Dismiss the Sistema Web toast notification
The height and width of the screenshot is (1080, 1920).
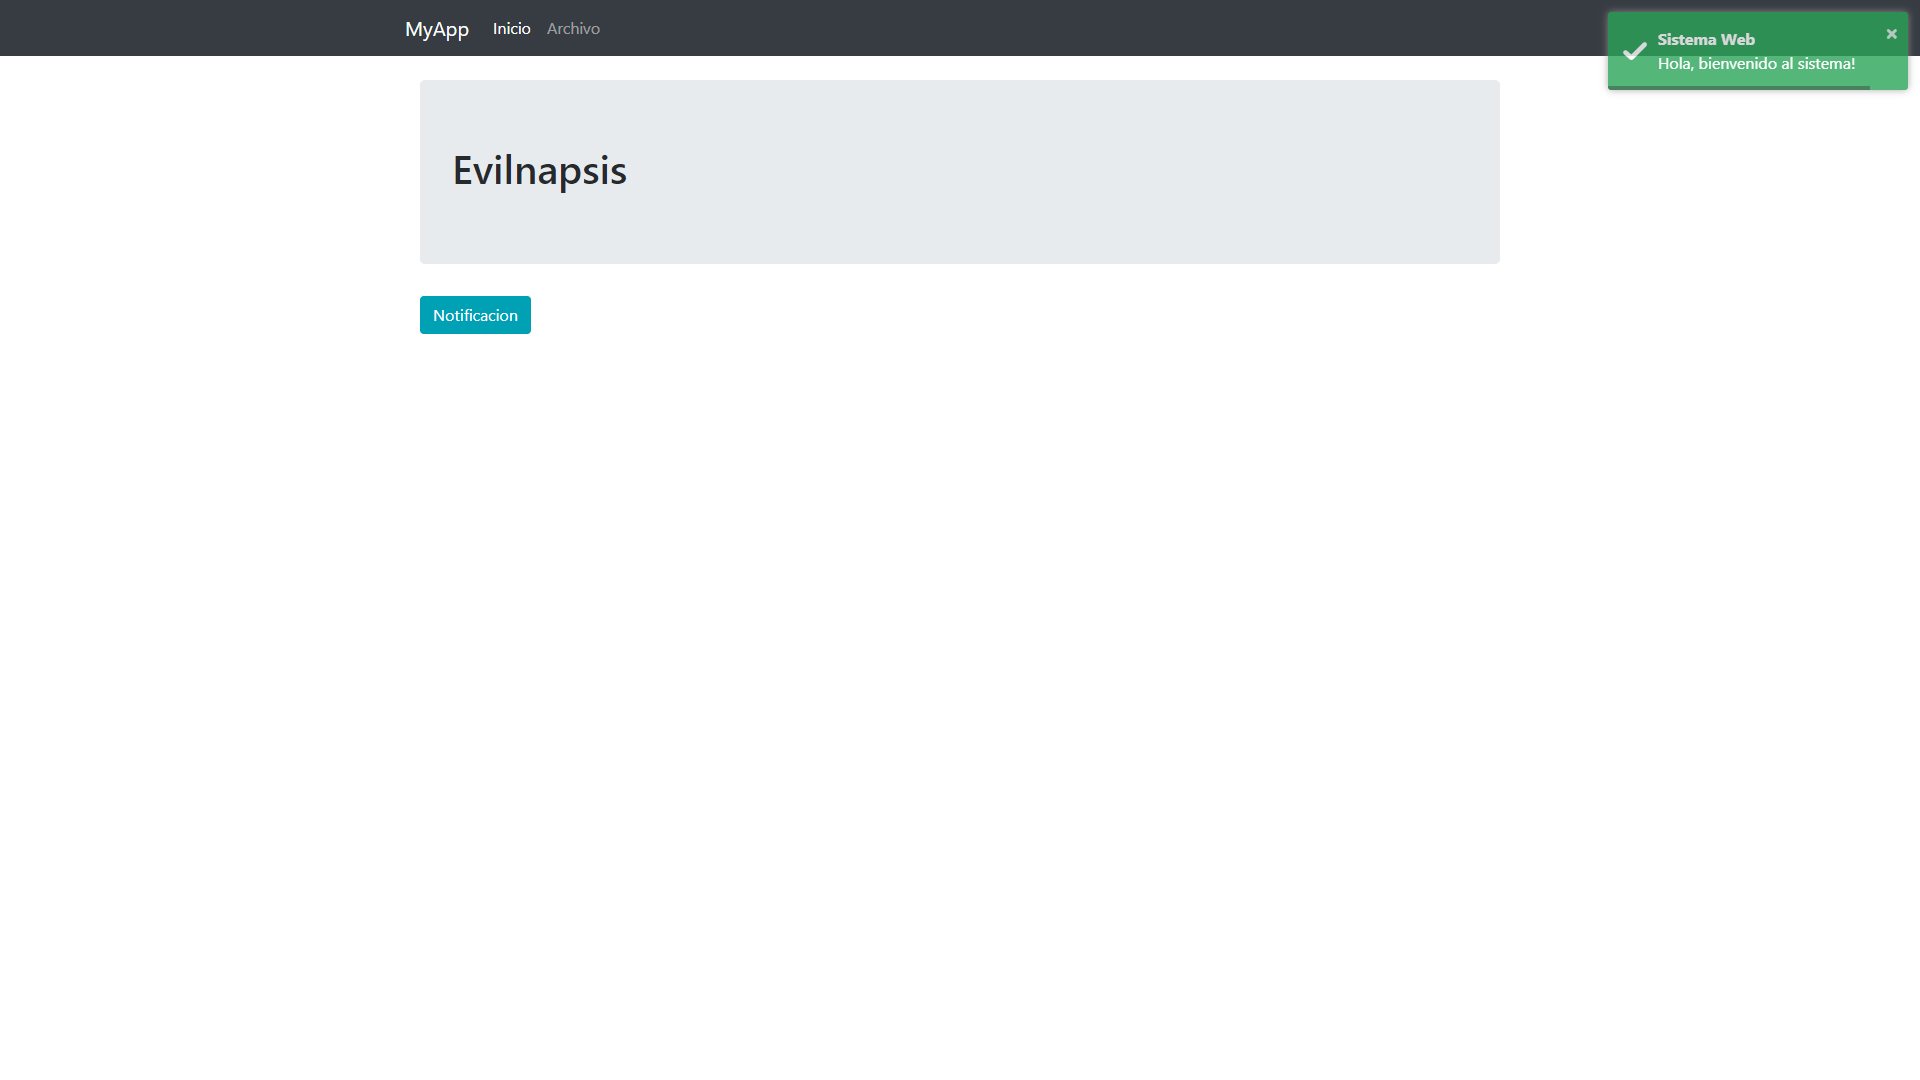coord(1891,33)
